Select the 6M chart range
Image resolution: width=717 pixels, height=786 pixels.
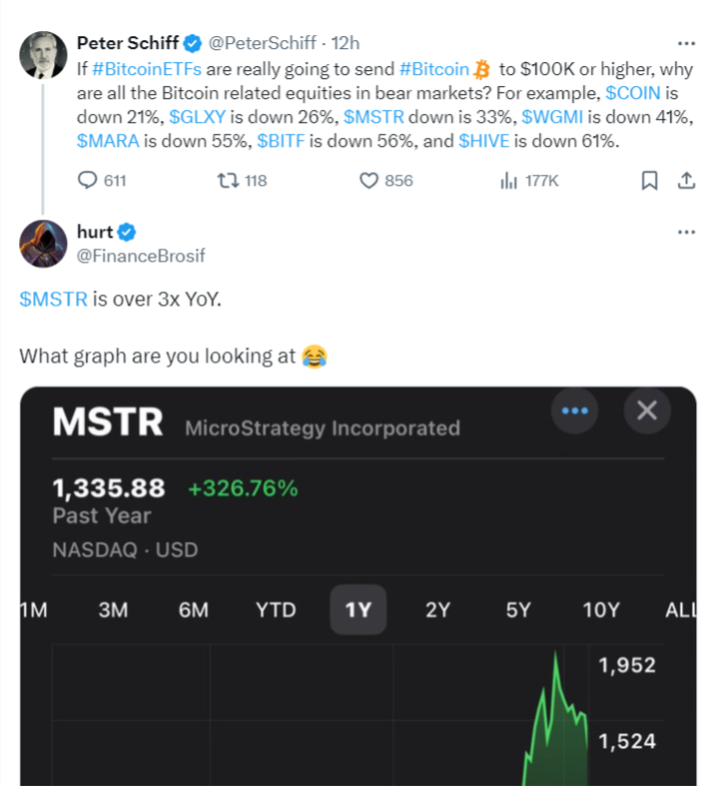coord(194,610)
